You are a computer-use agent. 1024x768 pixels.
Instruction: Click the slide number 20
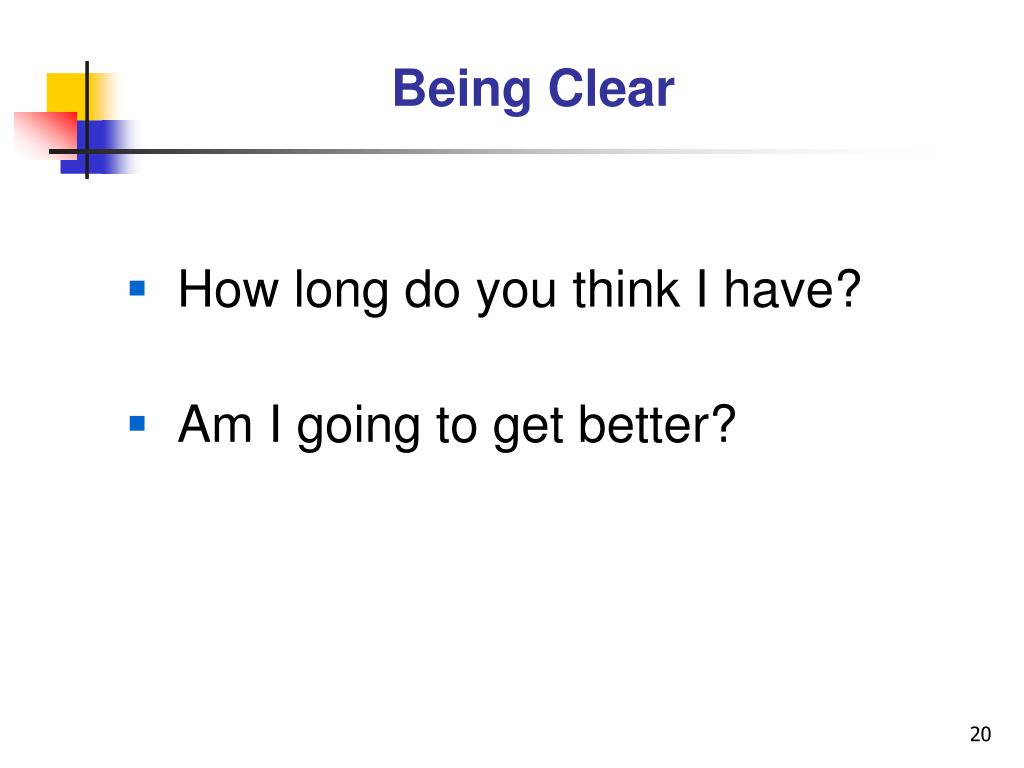click(x=980, y=734)
